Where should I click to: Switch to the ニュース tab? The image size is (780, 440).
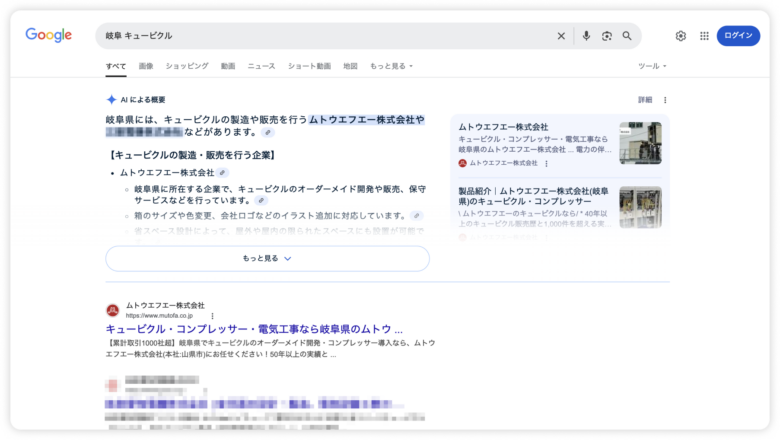pyautogui.click(x=262, y=66)
